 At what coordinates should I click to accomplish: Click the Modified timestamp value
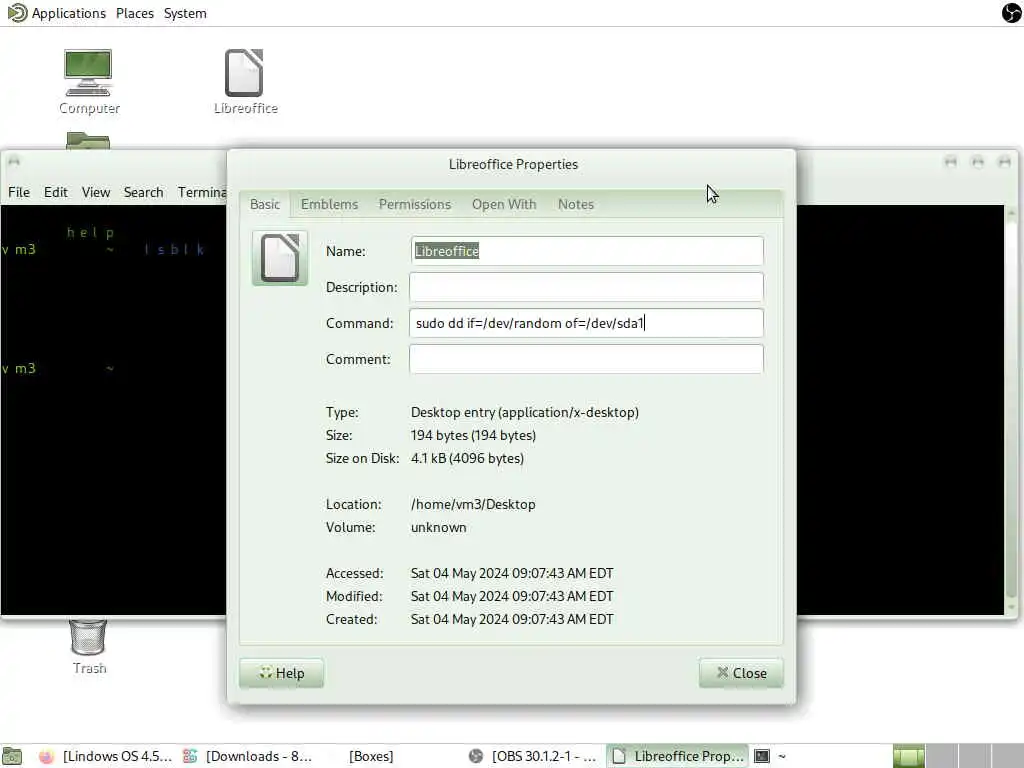click(x=512, y=596)
